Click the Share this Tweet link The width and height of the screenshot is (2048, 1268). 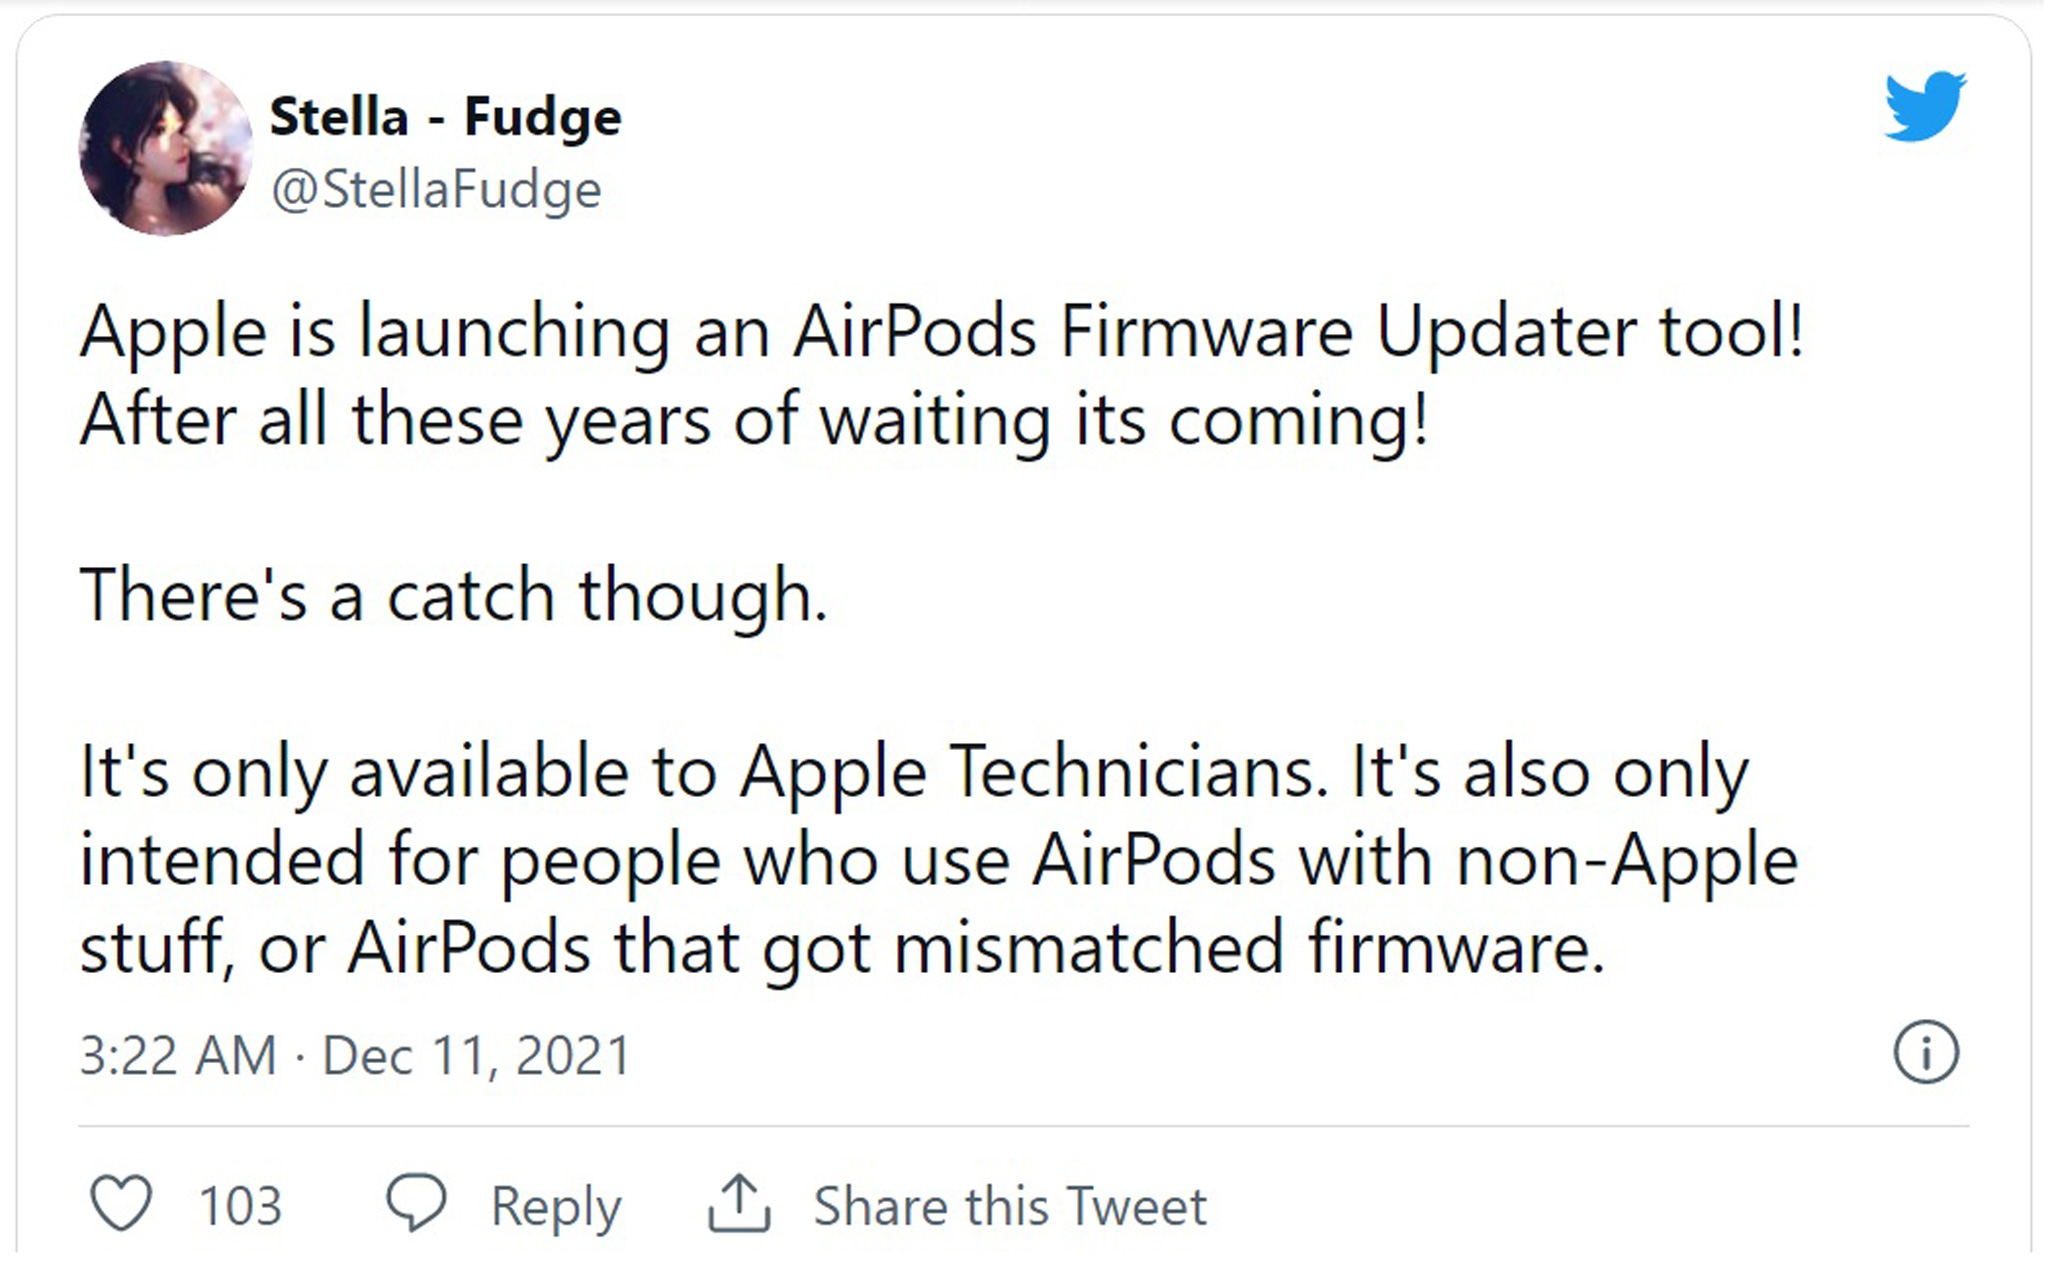click(1013, 1204)
